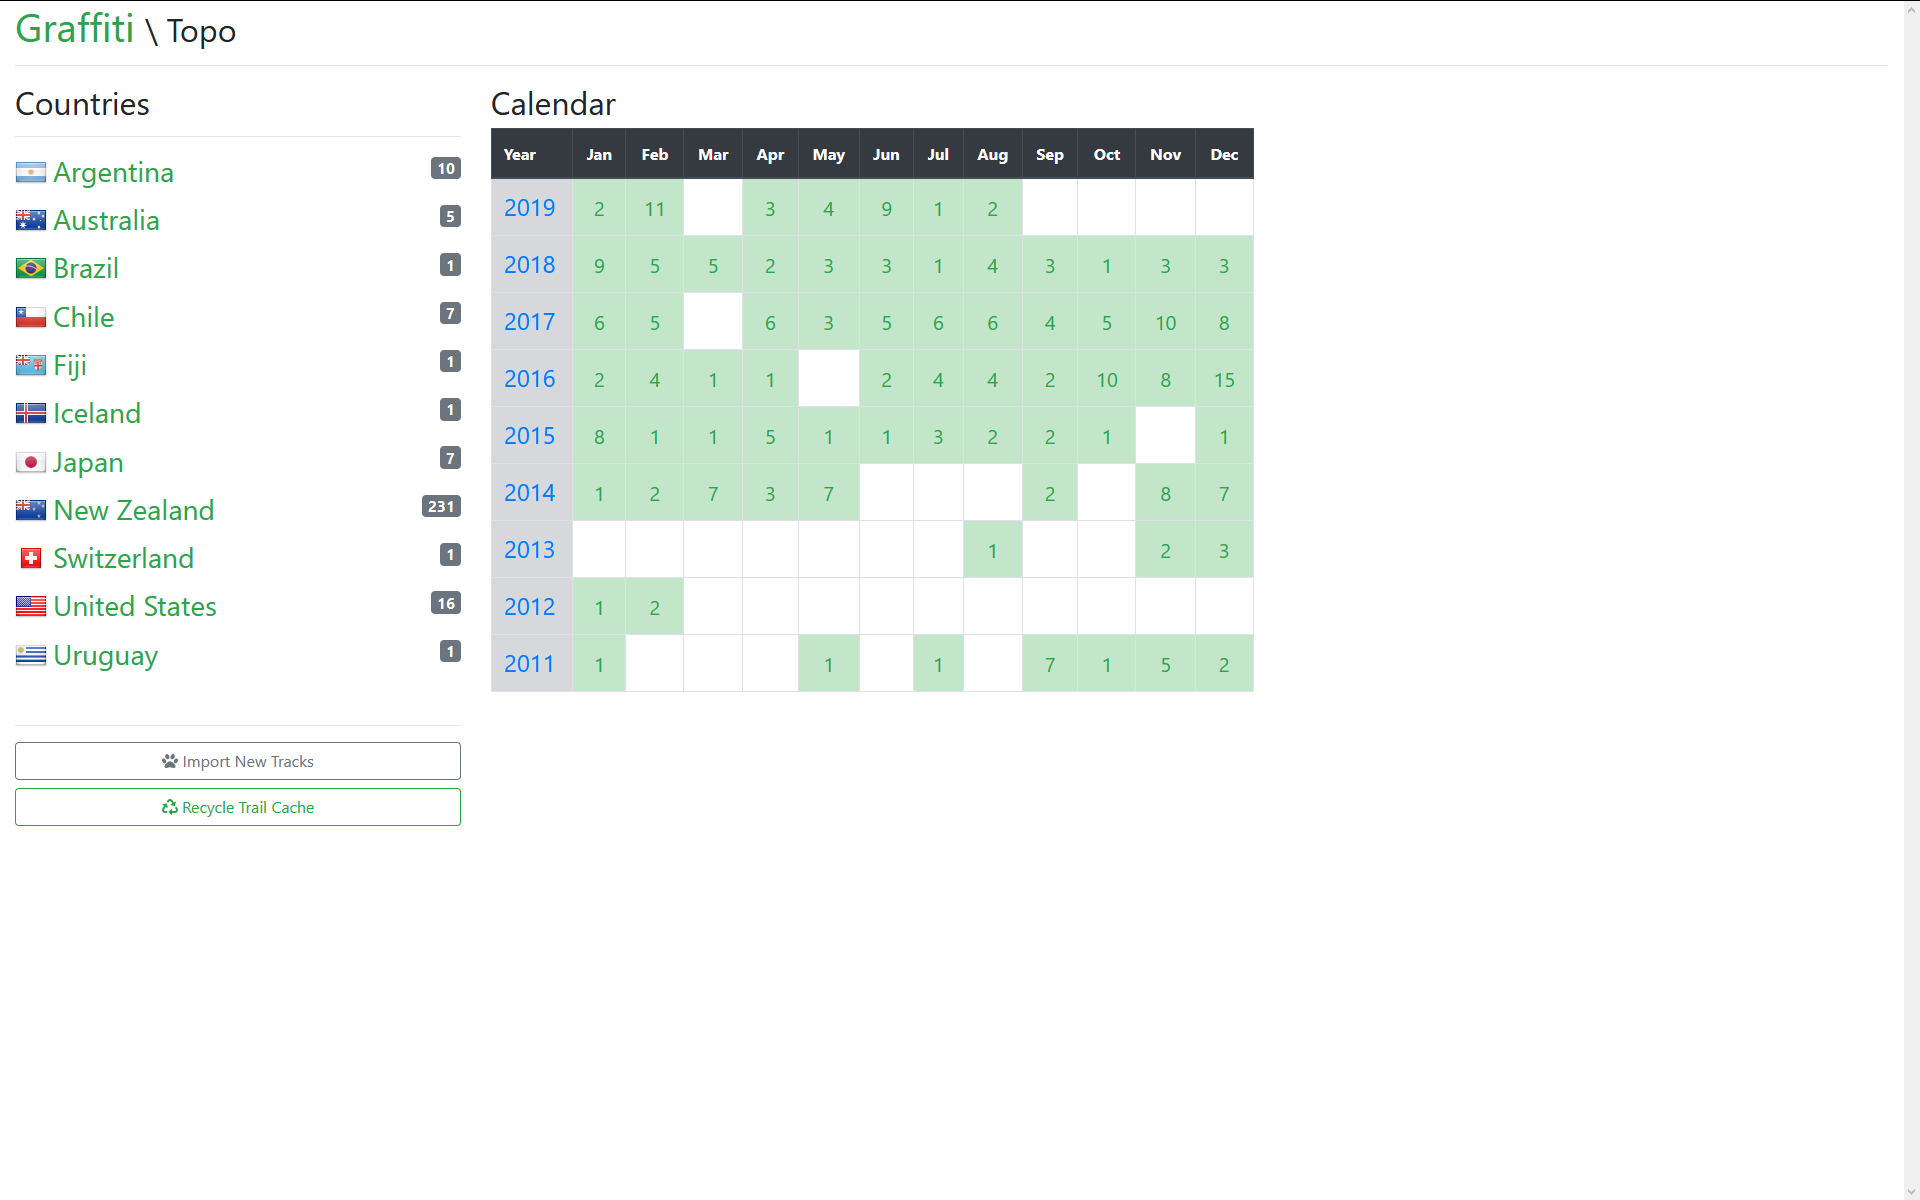Select the February 2019 calendar cell
Screen dimensions: 1920x1200
(x=654, y=209)
